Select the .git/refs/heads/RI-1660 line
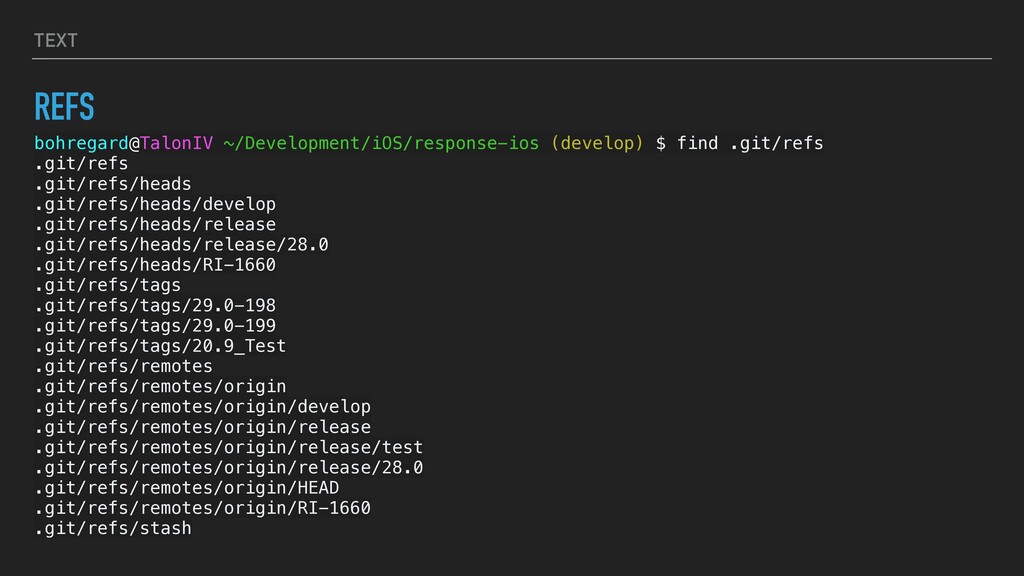This screenshot has height=576, width=1024. pyautogui.click(x=154, y=265)
